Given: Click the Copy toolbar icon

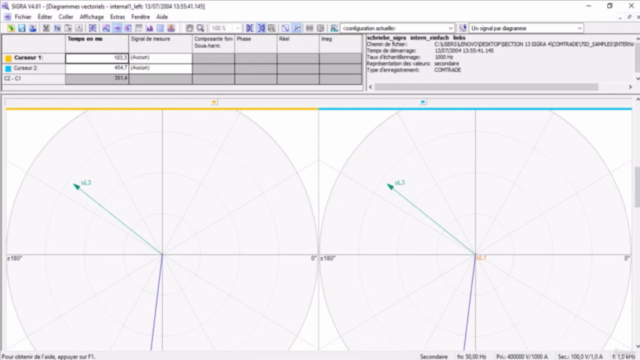Looking at the screenshot, I should [57, 28].
